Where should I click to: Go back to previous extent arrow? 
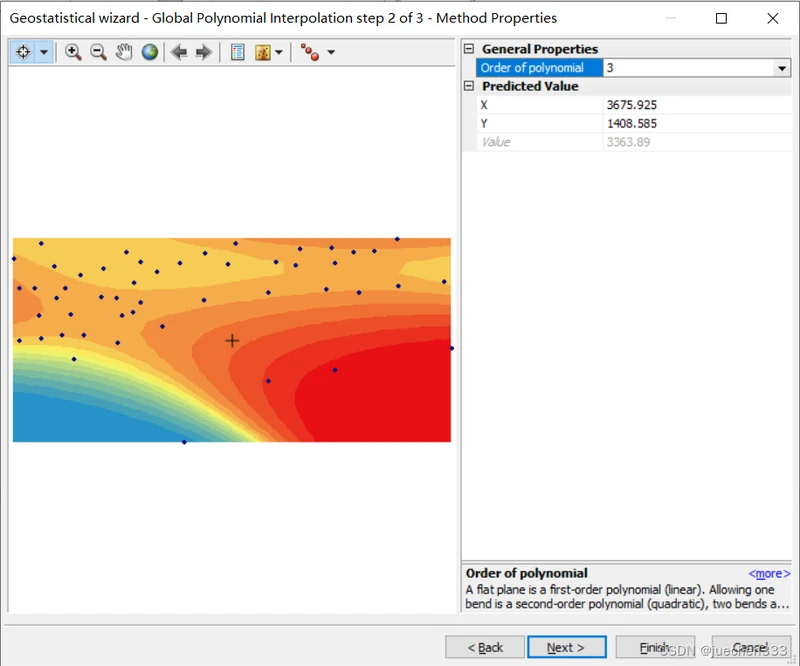coord(179,52)
